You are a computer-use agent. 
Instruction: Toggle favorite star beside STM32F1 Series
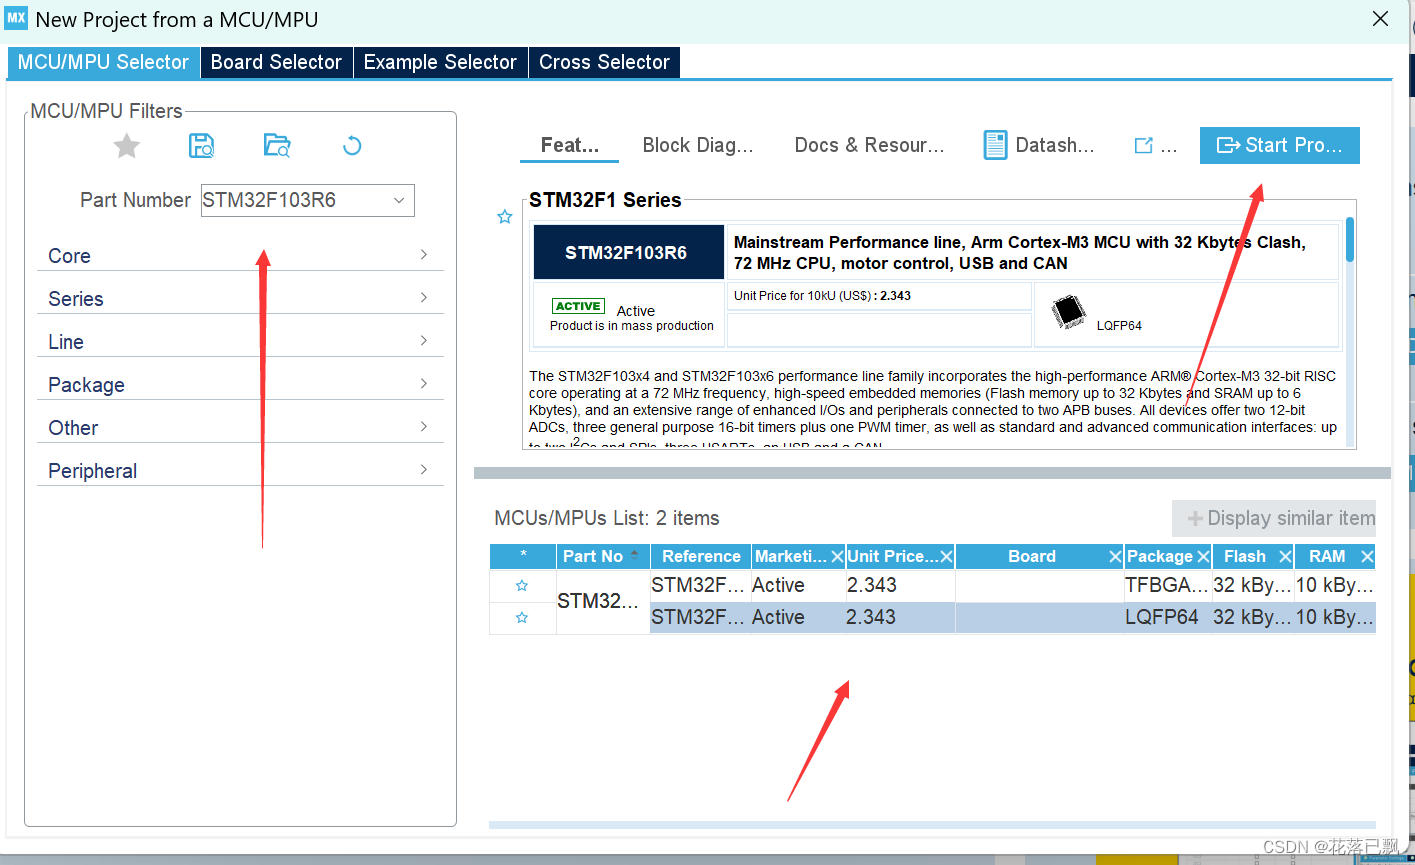(505, 217)
